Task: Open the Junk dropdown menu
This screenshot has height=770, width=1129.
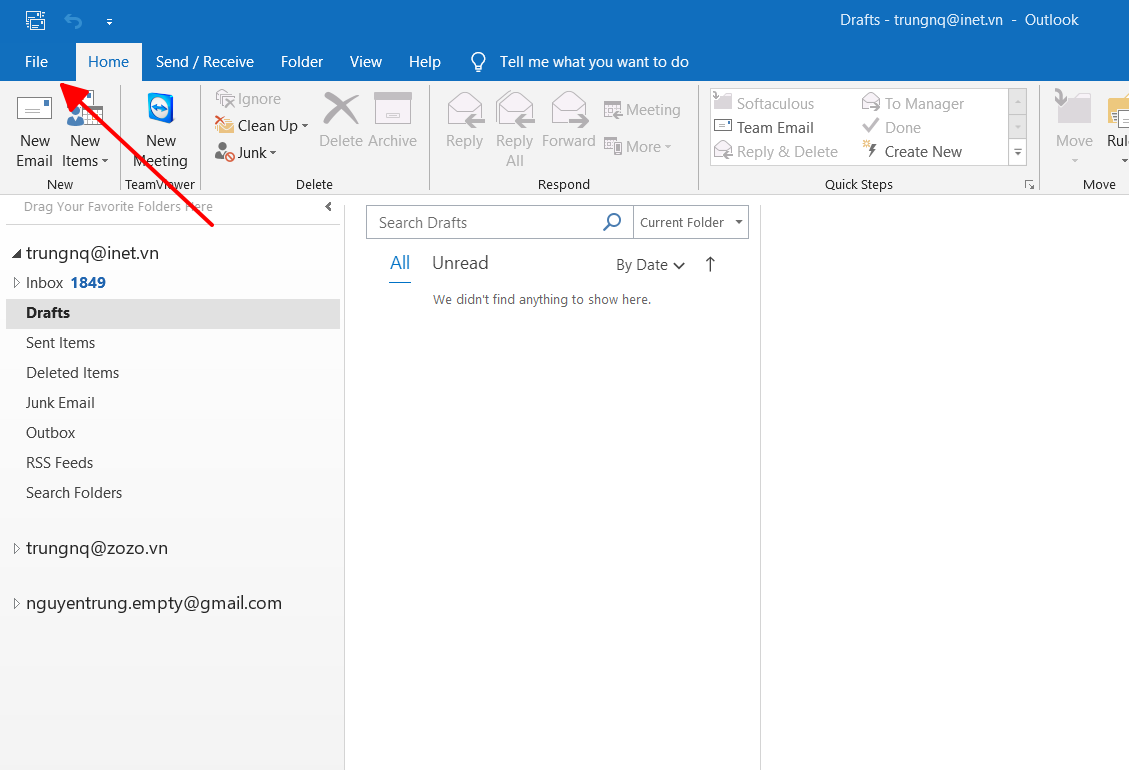Action: point(246,153)
